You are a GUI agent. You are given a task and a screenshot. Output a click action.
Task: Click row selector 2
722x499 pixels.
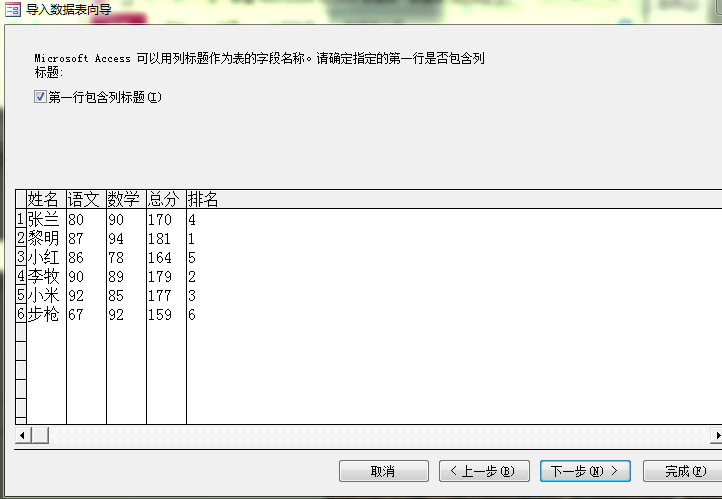[x=21, y=238]
